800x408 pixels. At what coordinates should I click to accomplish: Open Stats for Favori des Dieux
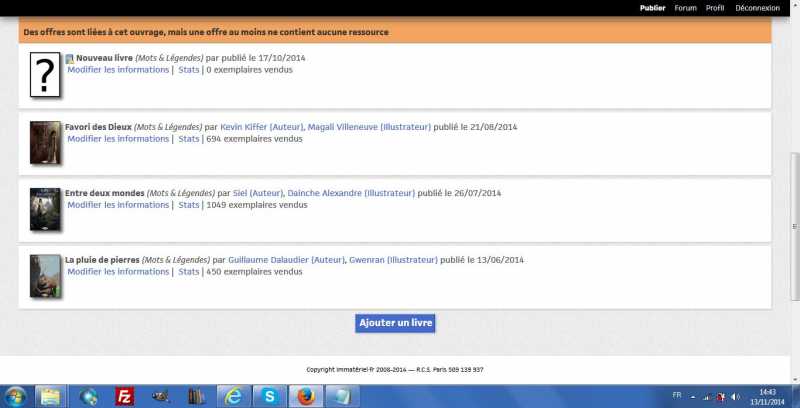coord(188,139)
